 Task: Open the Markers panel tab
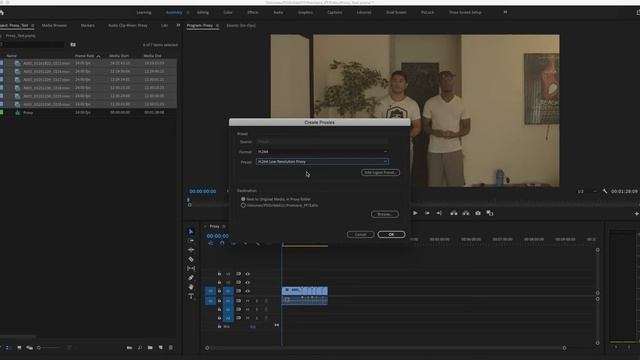click(x=87, y=25)
